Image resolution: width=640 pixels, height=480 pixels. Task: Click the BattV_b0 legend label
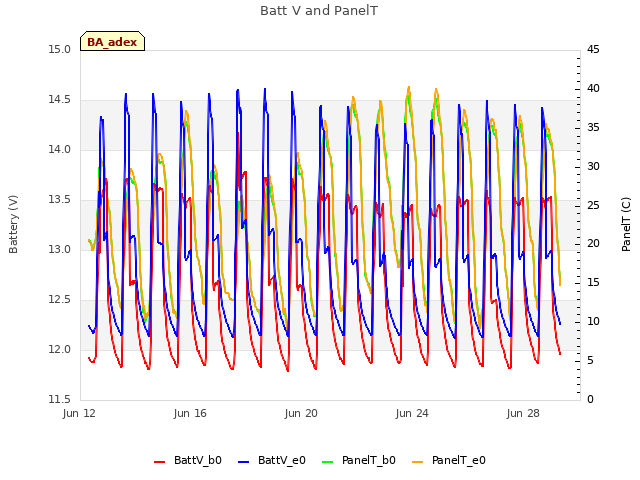(198, 460)
